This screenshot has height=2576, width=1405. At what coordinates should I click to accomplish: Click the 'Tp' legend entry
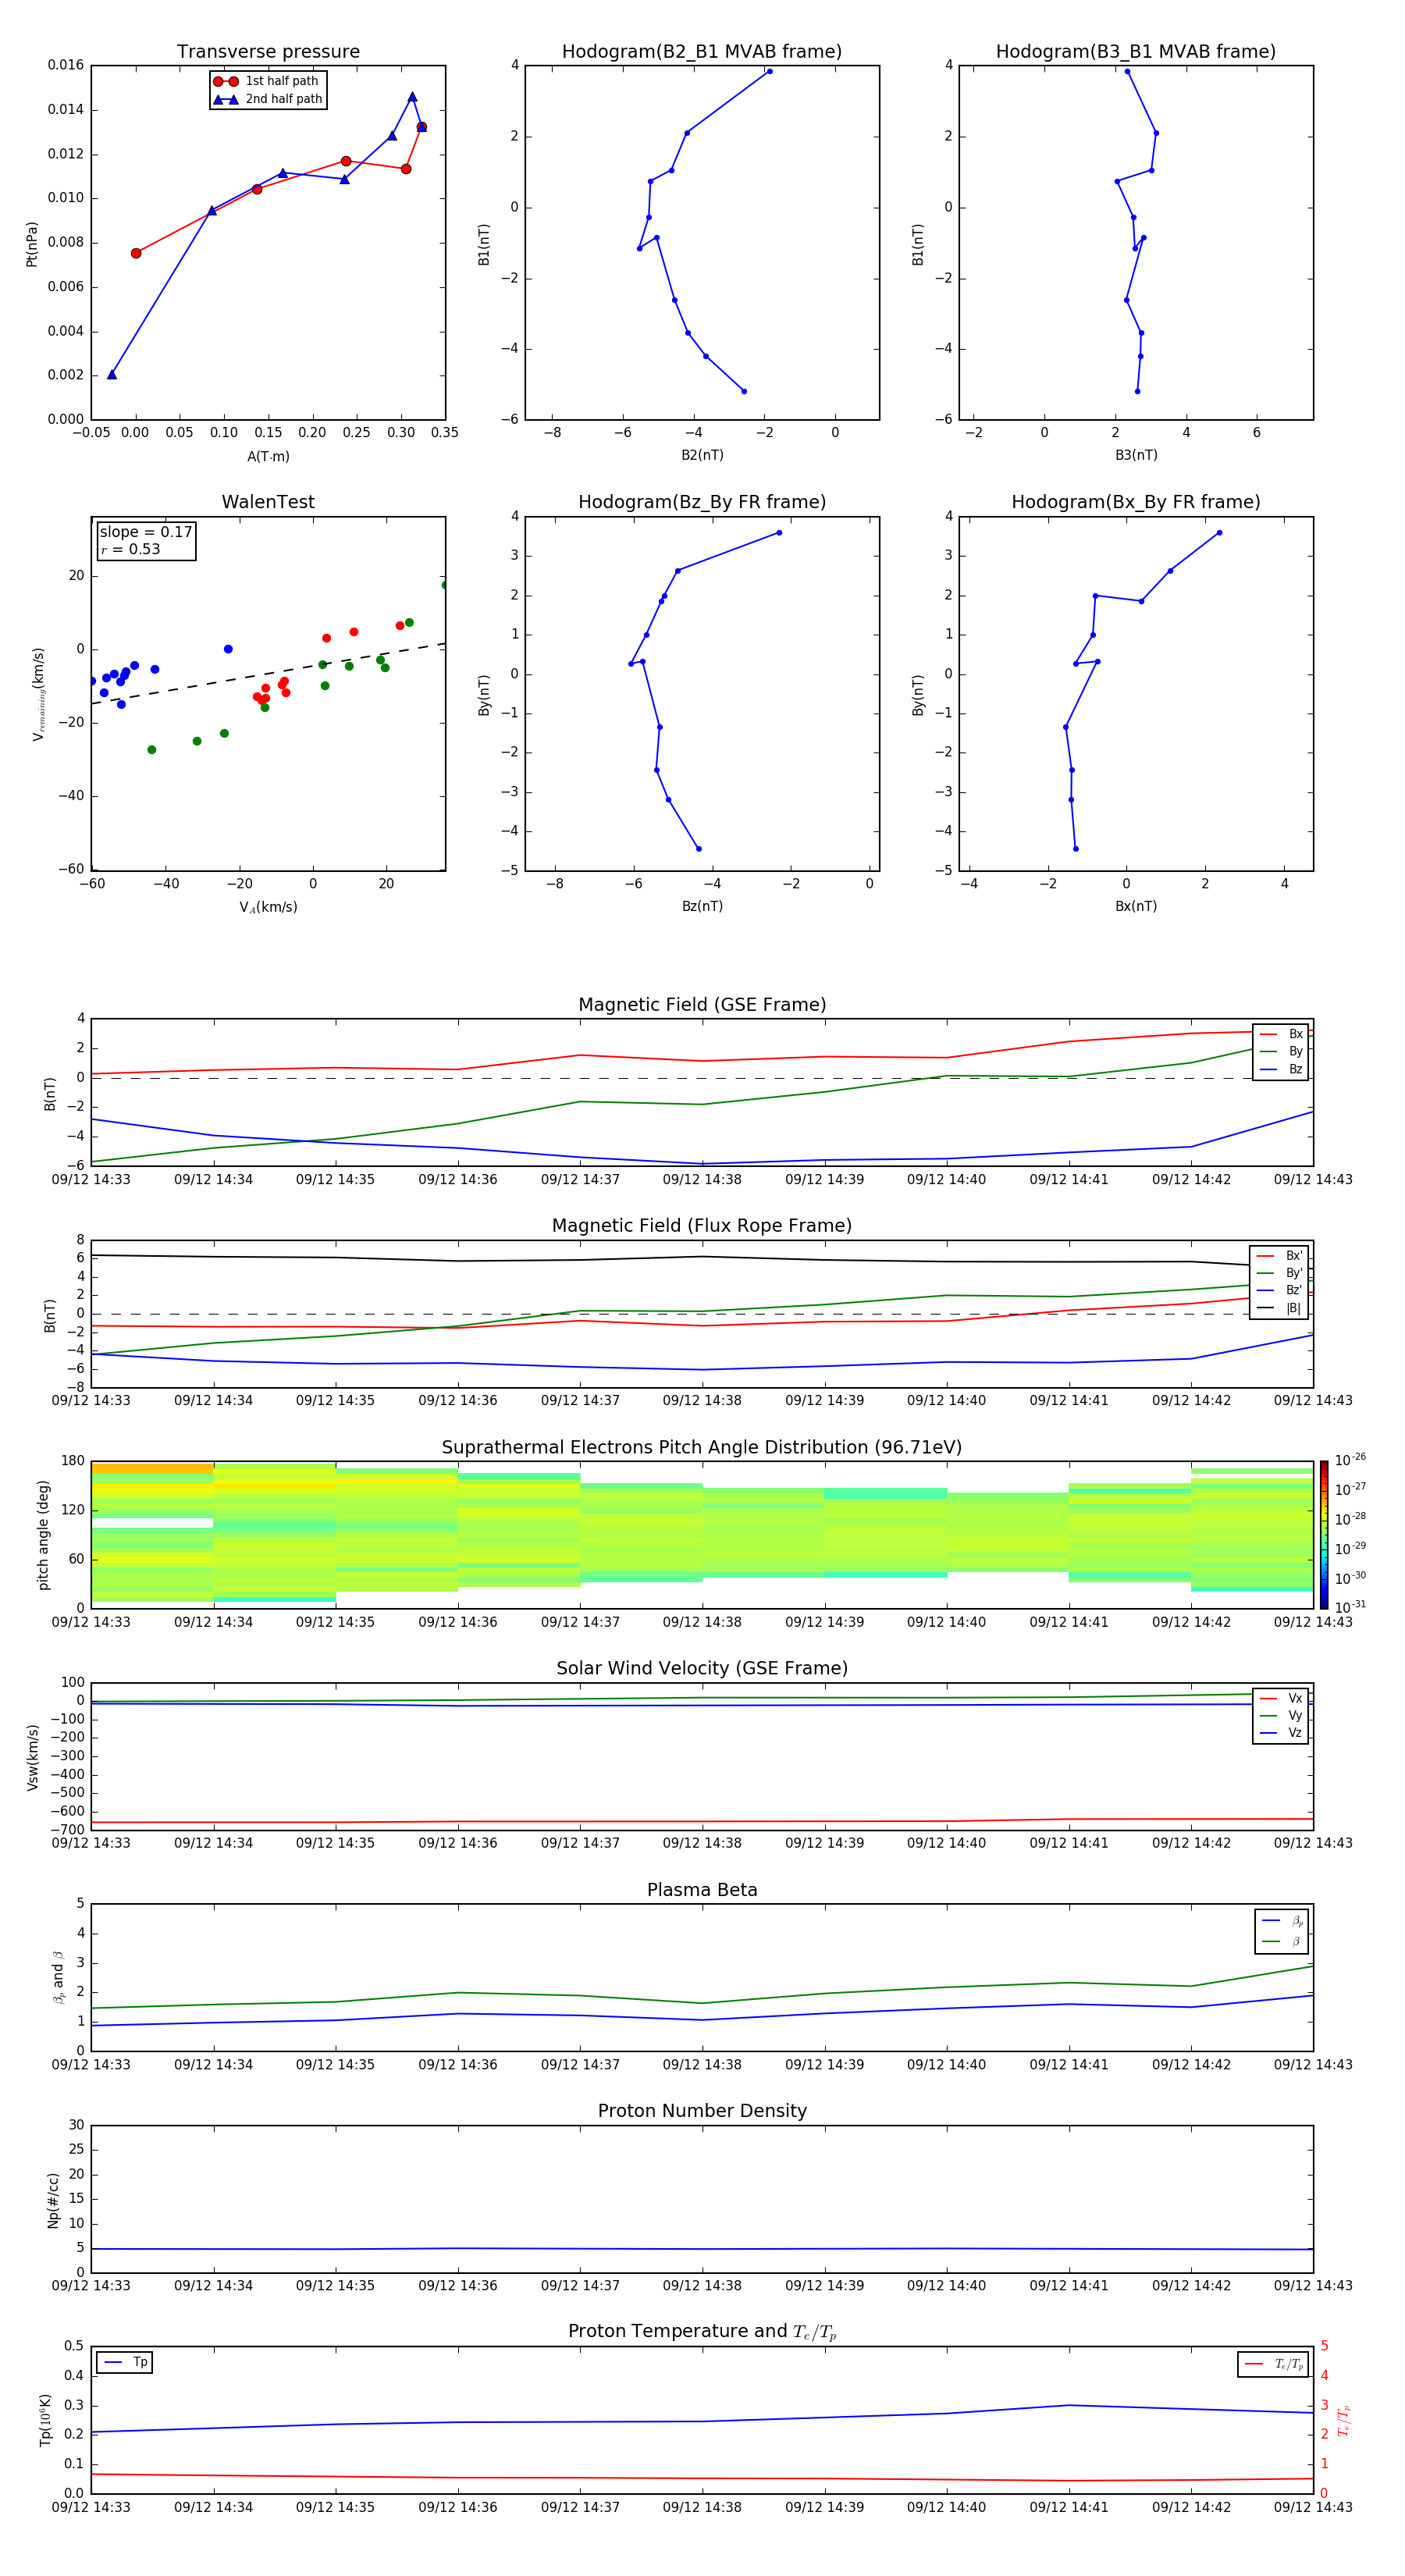[125, 2362]
